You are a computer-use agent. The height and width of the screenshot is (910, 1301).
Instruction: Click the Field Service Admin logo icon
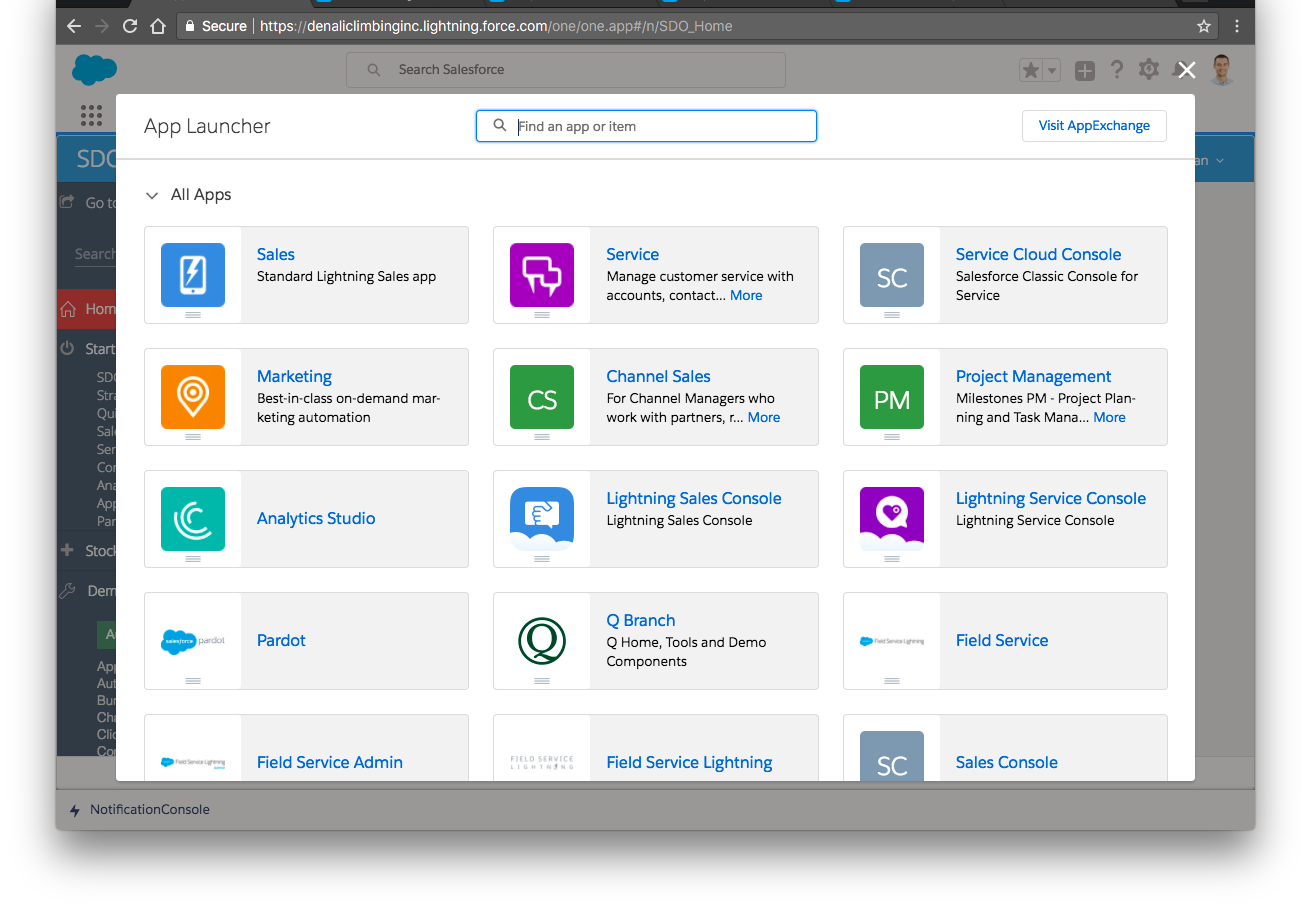point(193,762)
